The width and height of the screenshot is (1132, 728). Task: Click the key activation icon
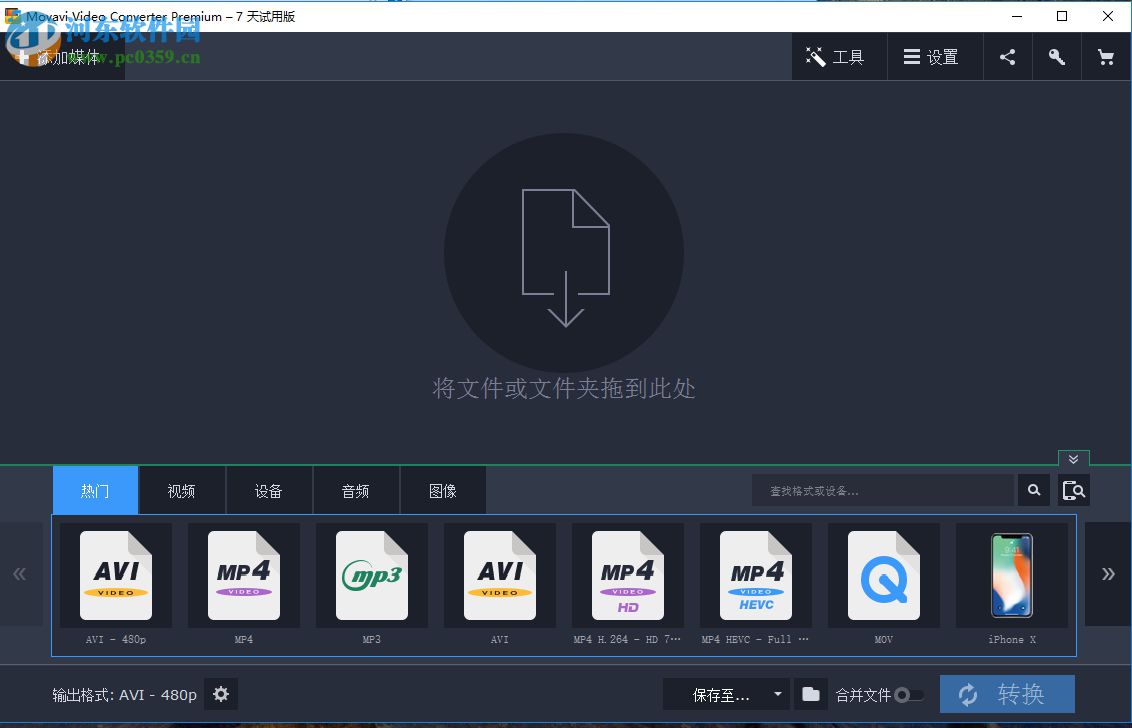[1056, 57]
